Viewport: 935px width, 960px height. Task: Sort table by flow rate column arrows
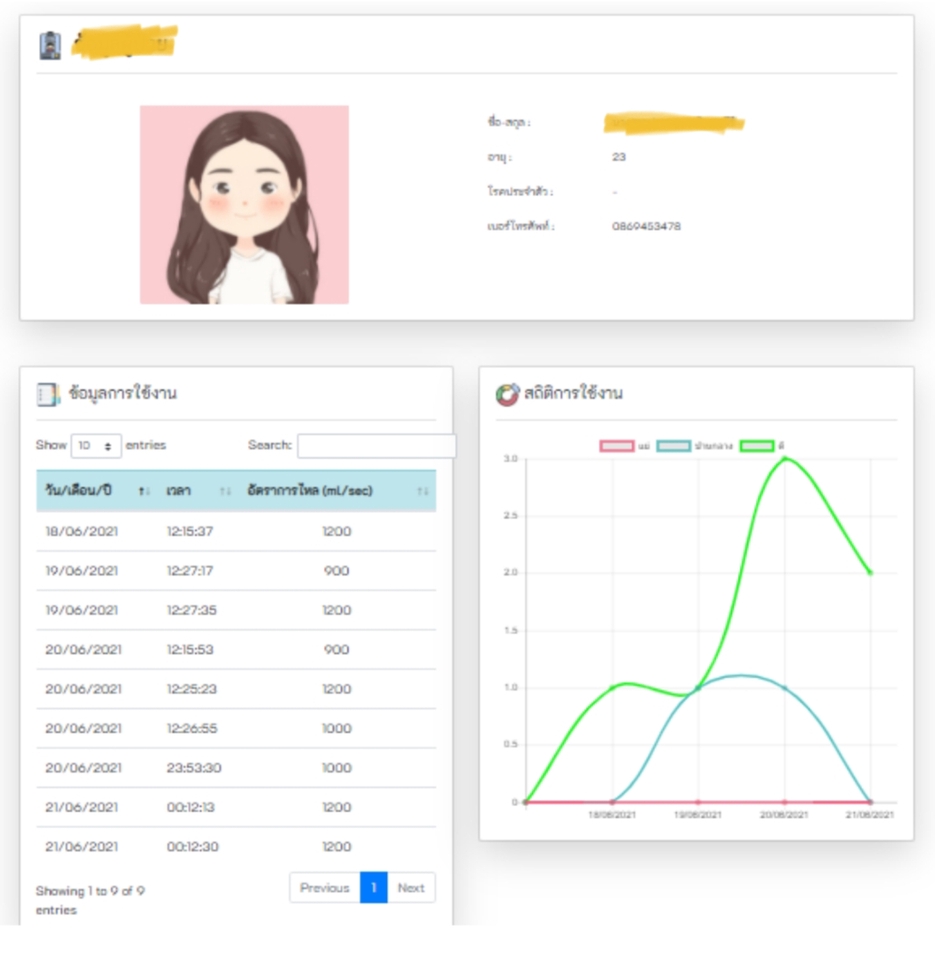point(422,491)
